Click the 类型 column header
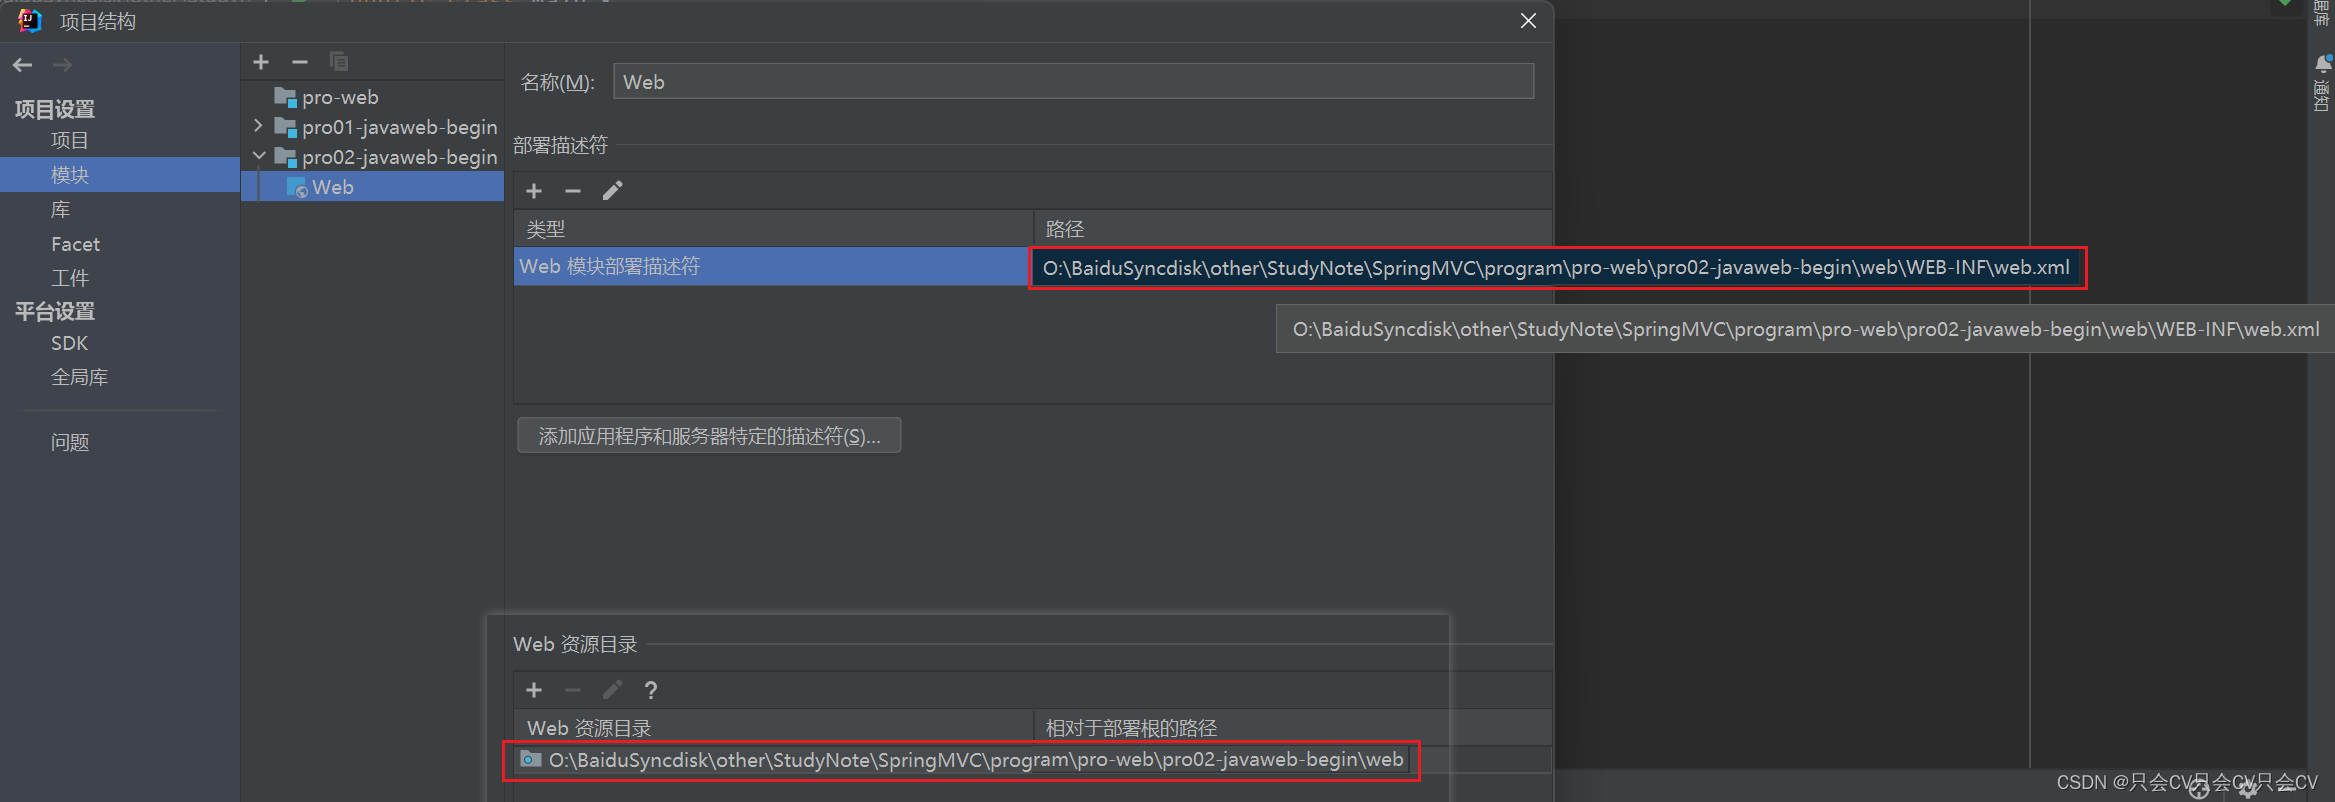2335x802 pixels. [x=773, y=229]
